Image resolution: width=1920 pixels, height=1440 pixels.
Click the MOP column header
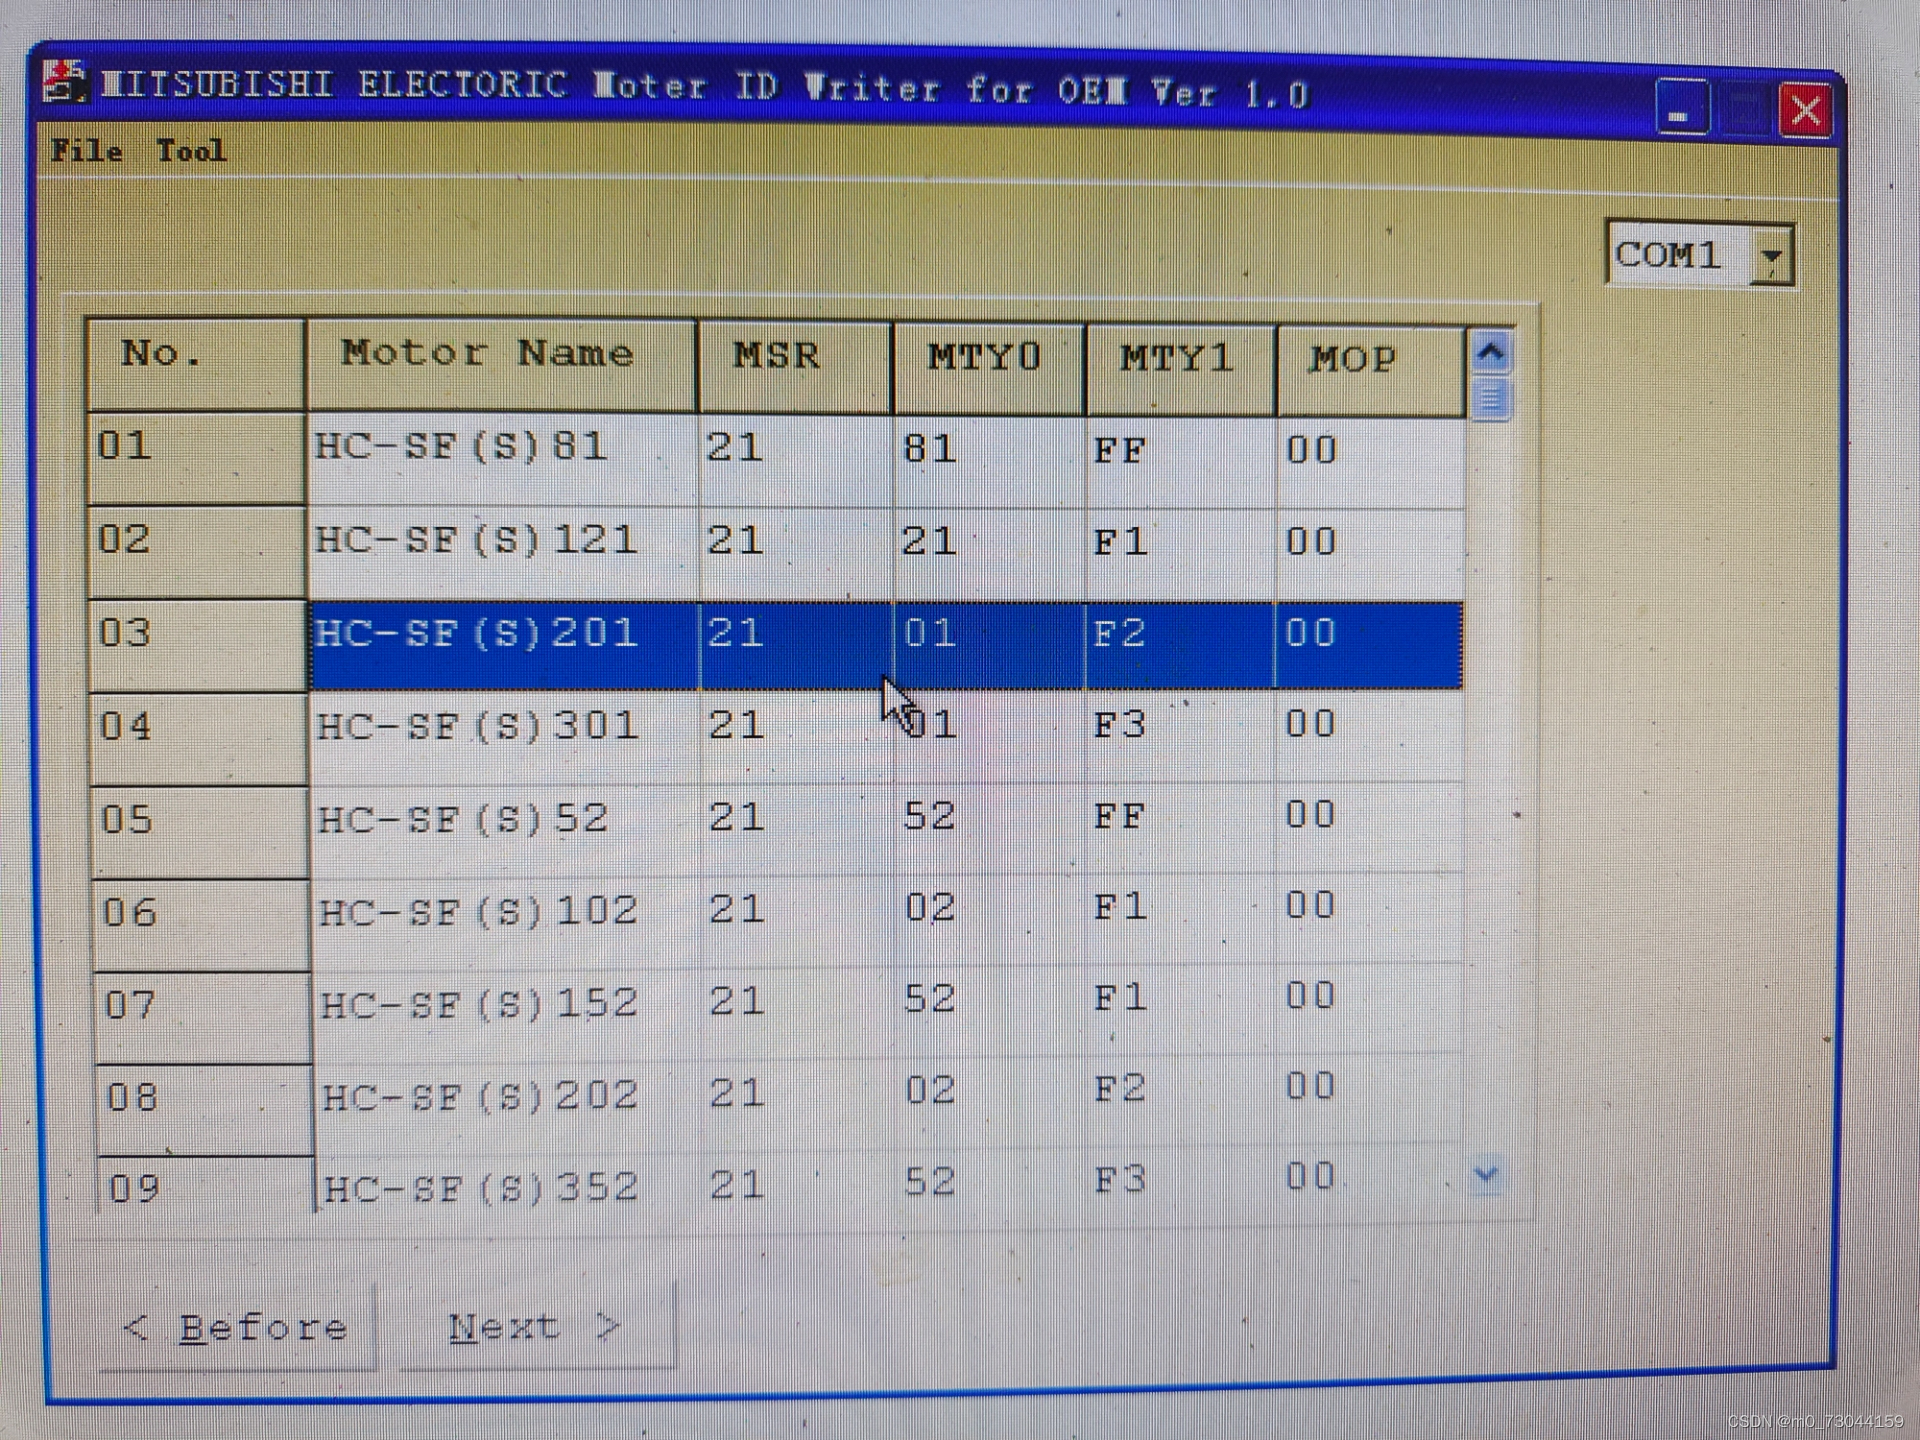(x=1371, y=371)
